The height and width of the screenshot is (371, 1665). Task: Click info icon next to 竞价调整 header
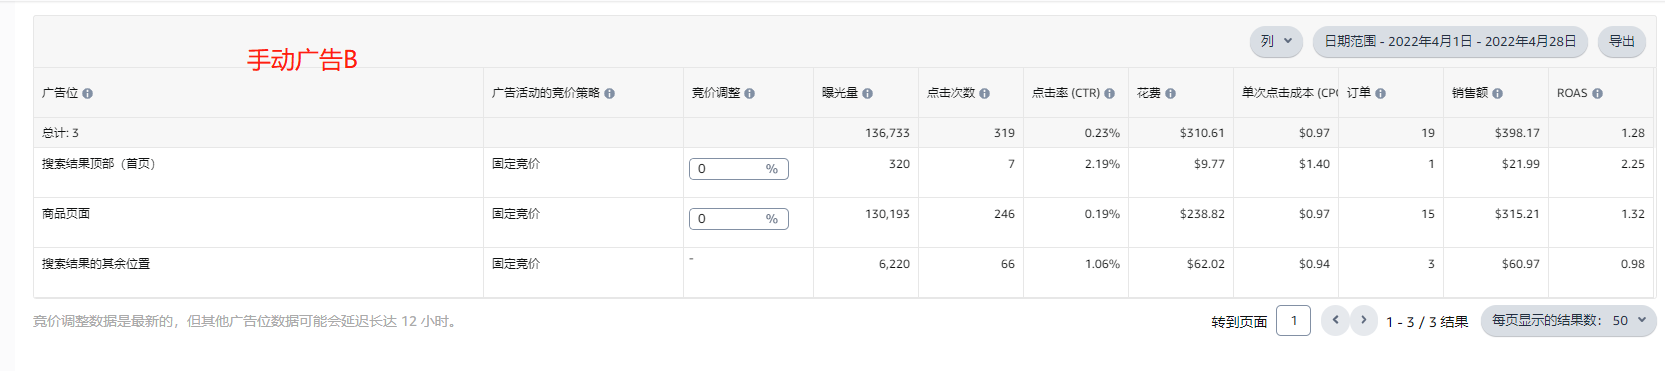pos(750,93)
